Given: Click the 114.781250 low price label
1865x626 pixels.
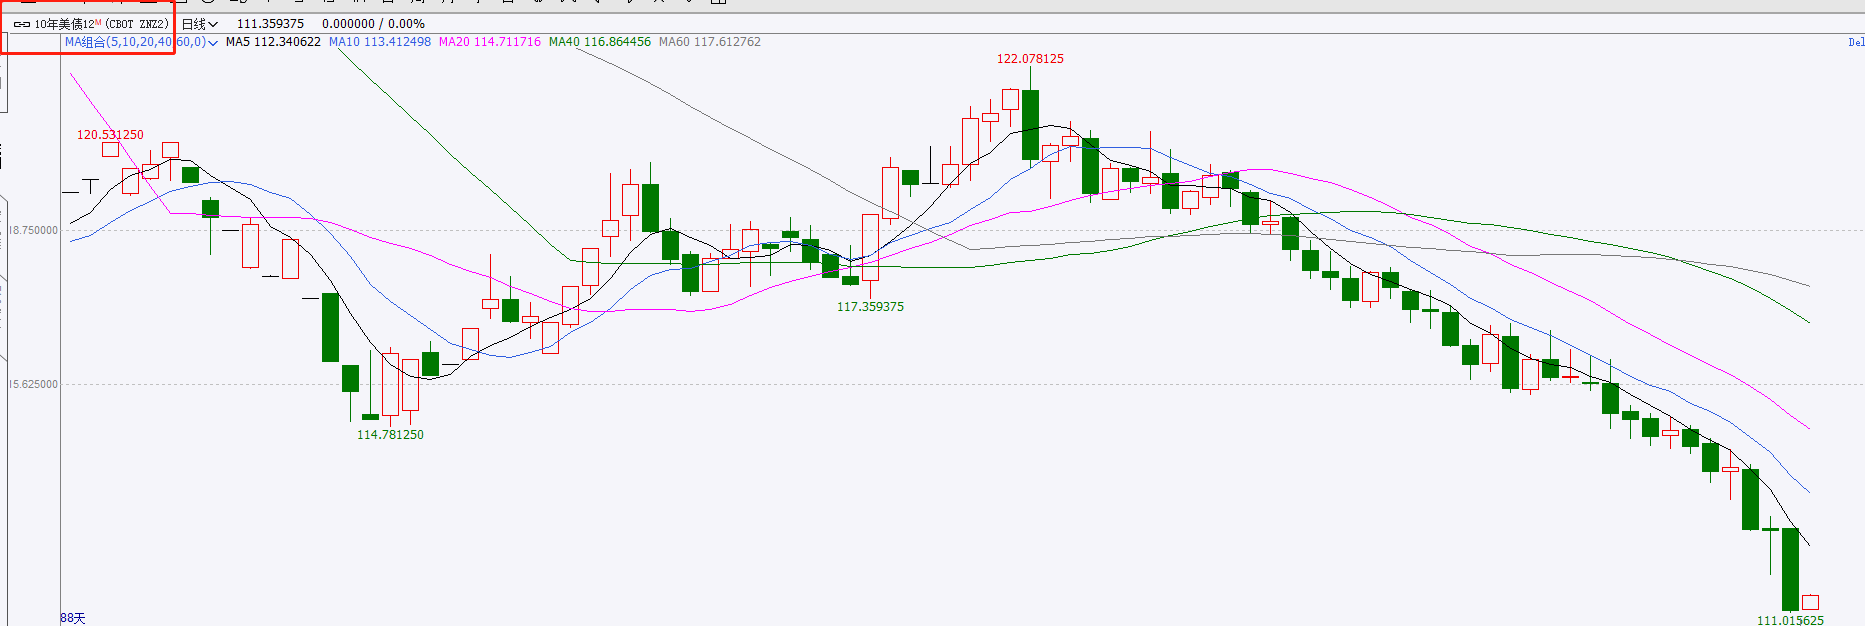Looking at the screenshot, I should coord(390,435).
